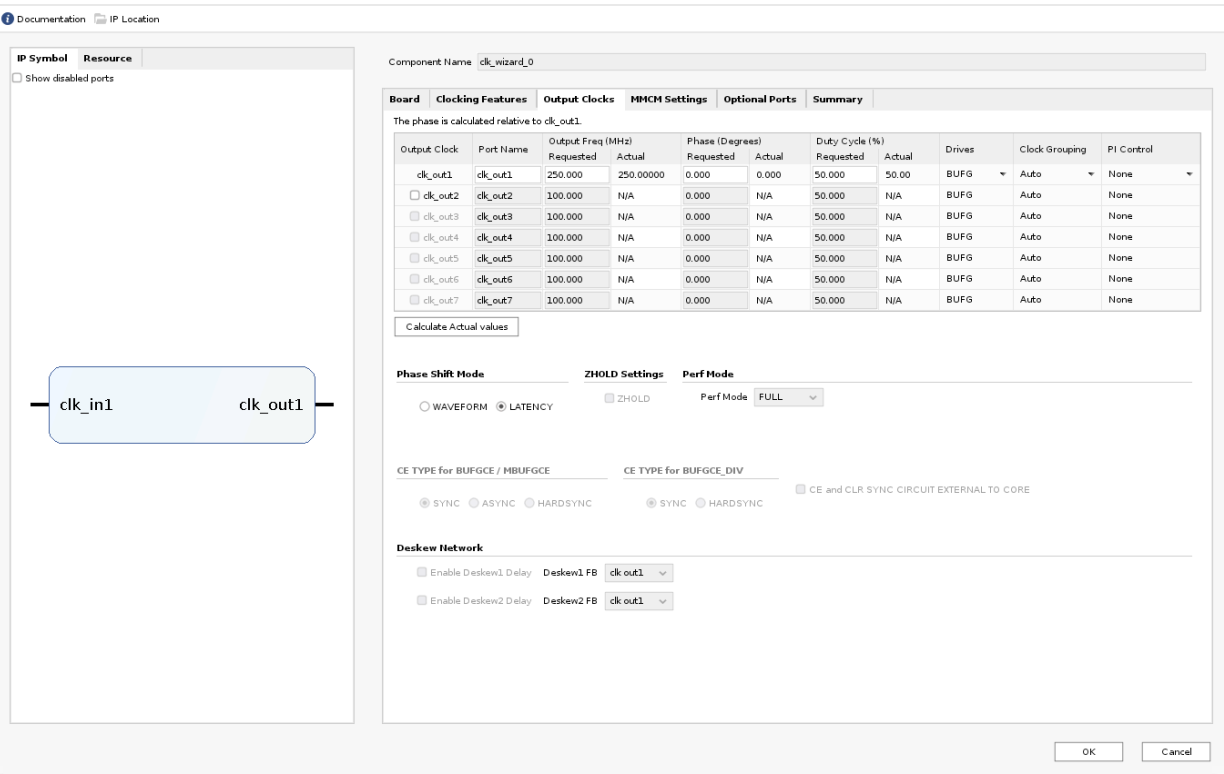Click clk_out1 requested output frequency field
This screenshot has height=774, width=1224.
point(576,174)
